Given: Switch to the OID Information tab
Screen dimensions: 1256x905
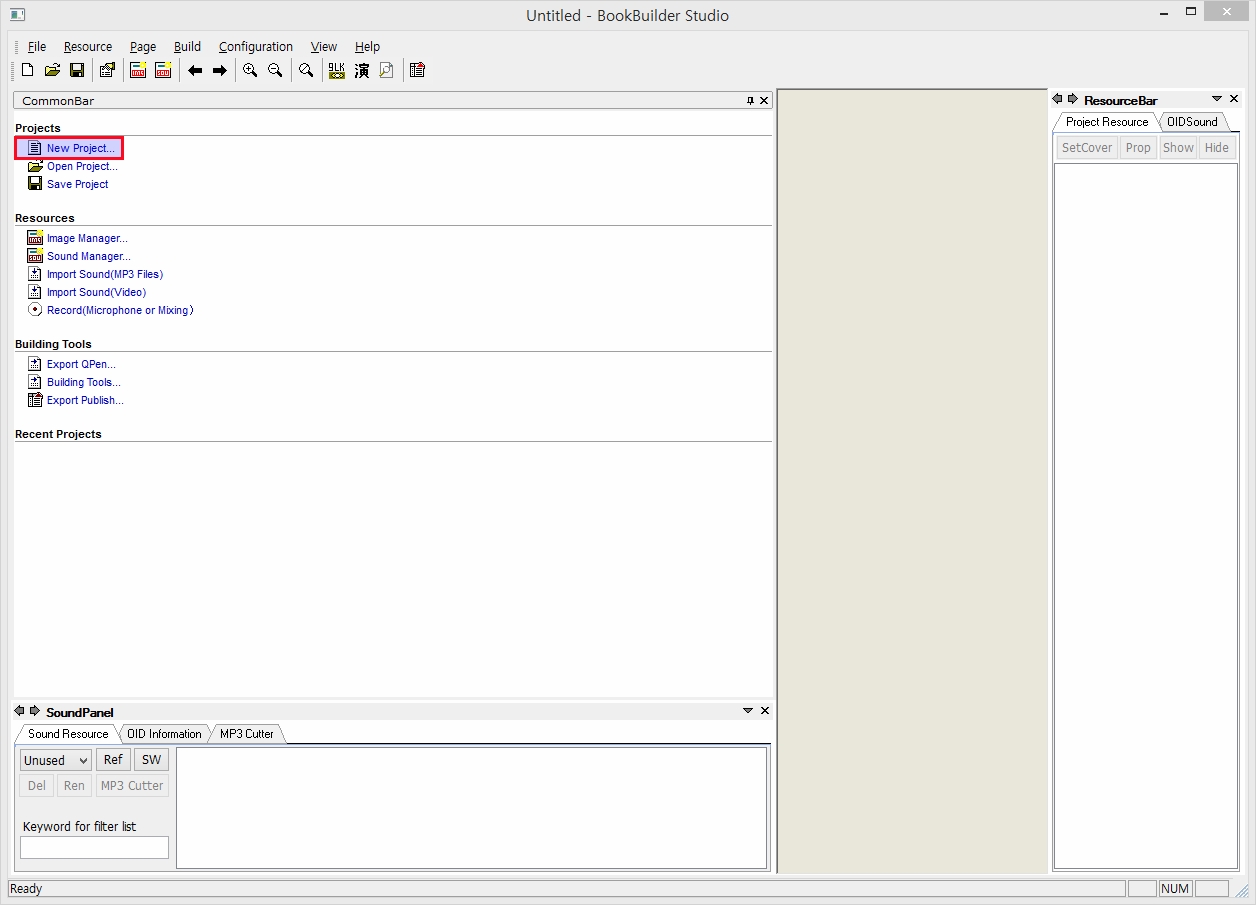Looking at the screenshot, I should tap(164, 734).
